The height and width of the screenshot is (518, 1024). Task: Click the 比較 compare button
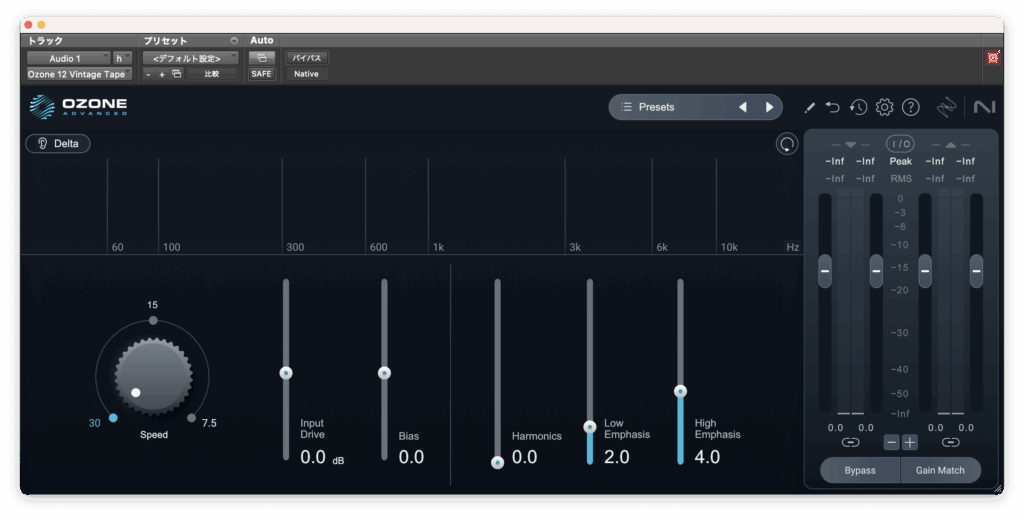click(212, 74)
